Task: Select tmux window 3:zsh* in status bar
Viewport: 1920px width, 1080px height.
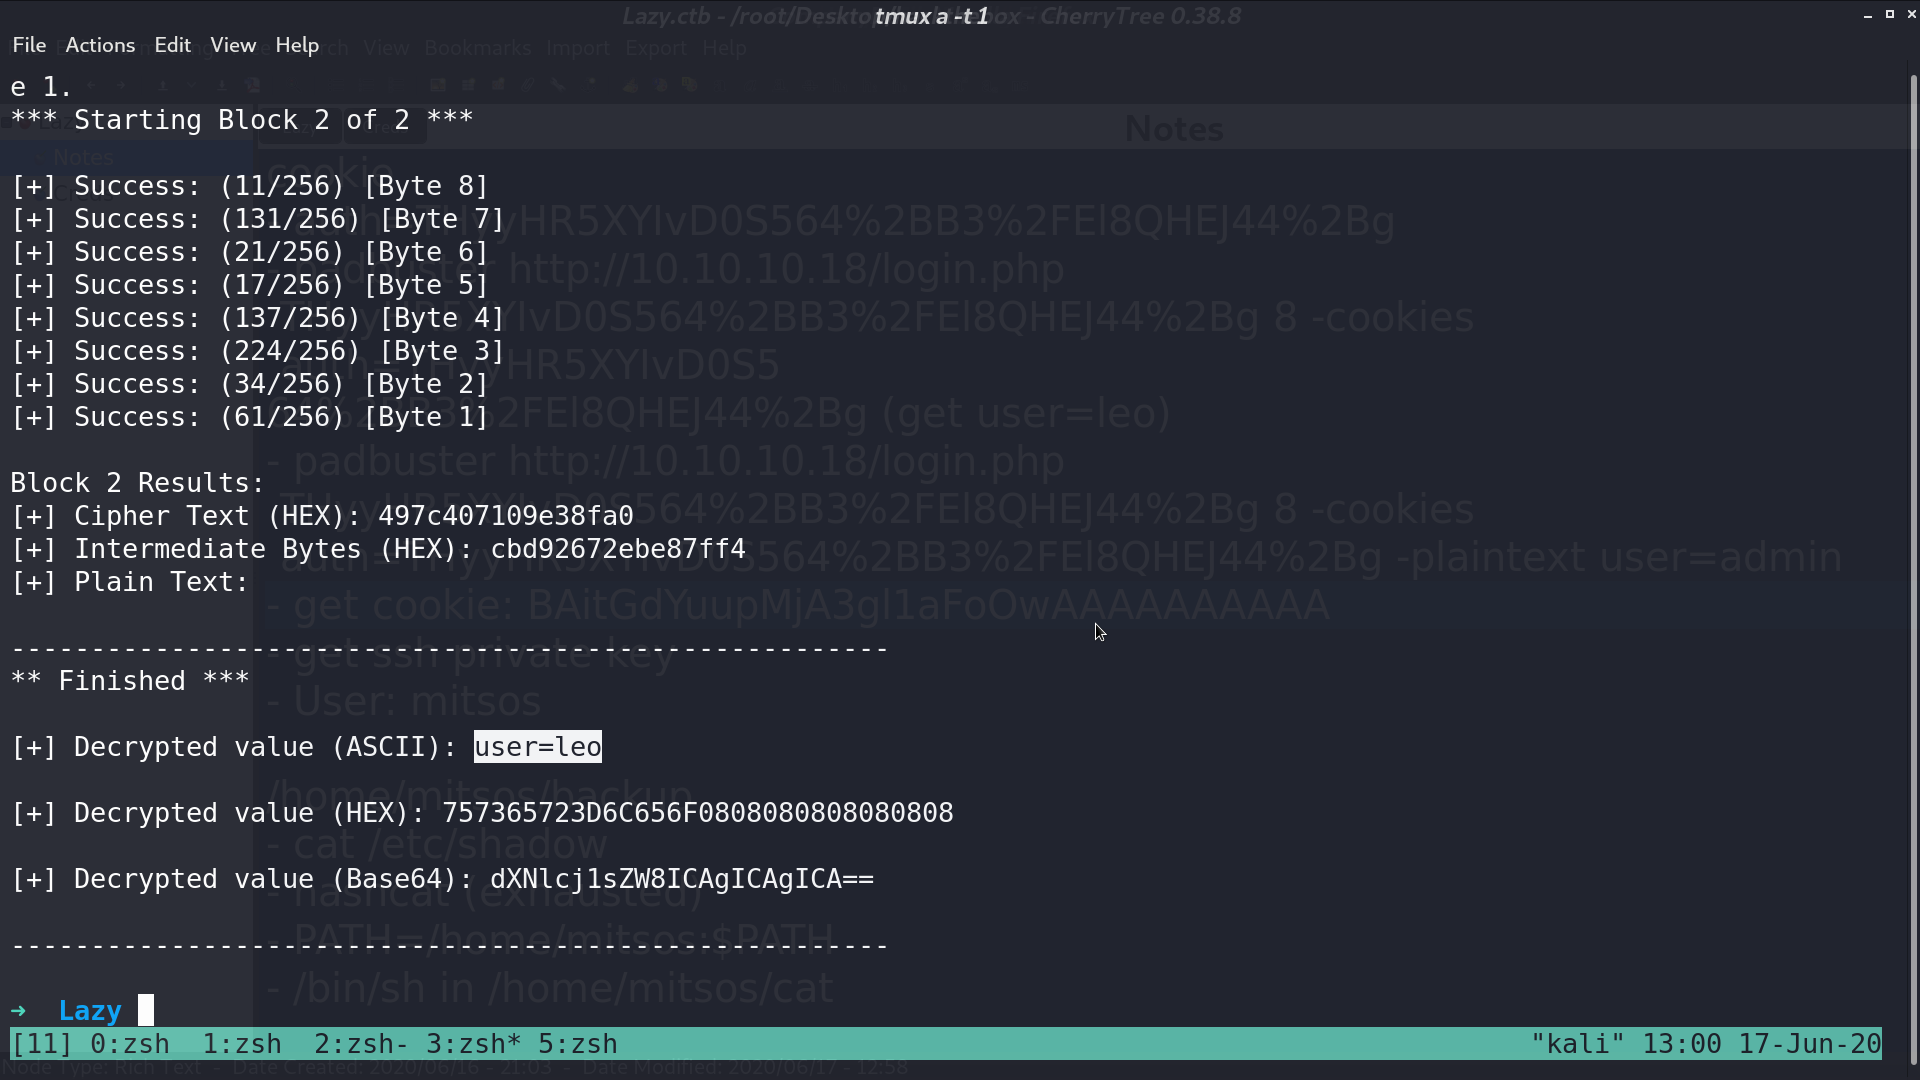Action: [474, 1044]
